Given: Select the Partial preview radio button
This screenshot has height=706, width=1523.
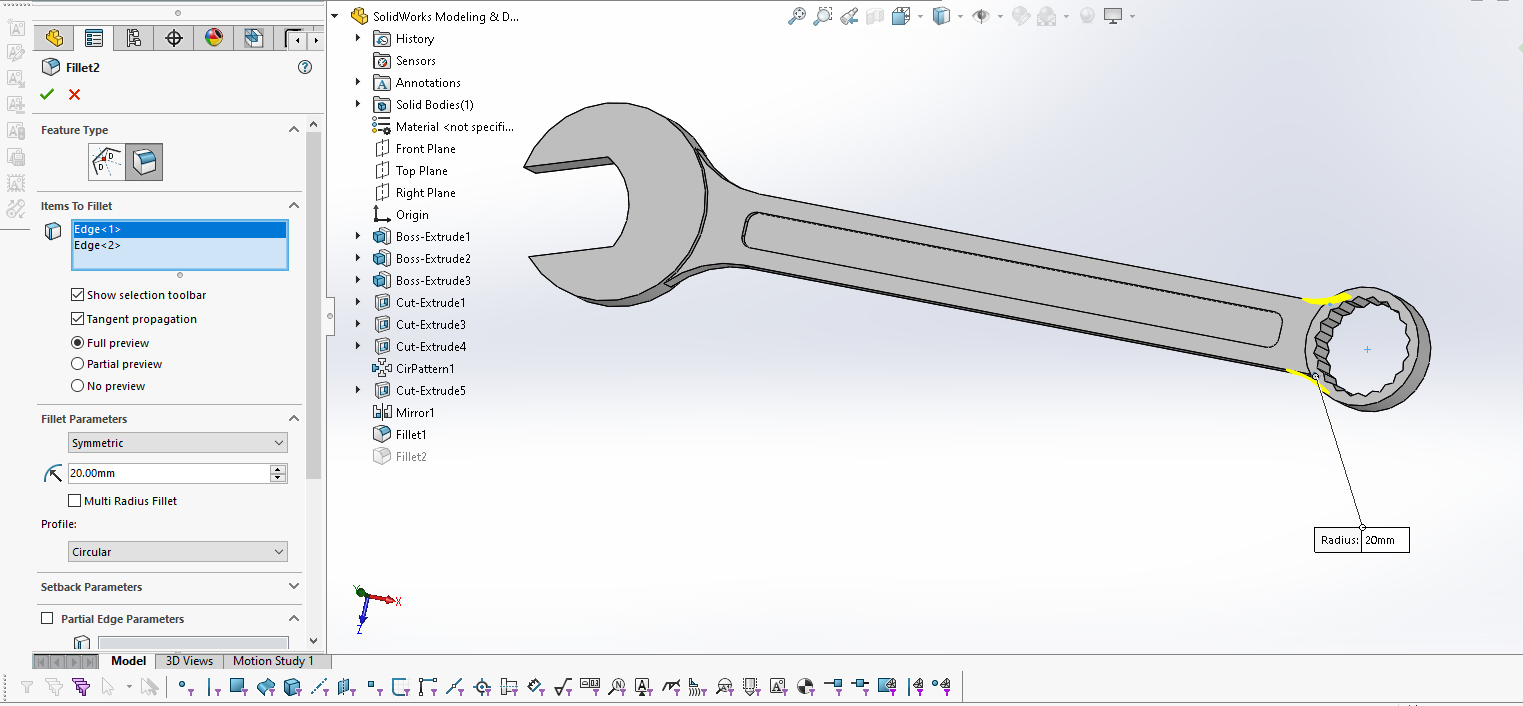Looking at the screenshot, I should 78,364.
